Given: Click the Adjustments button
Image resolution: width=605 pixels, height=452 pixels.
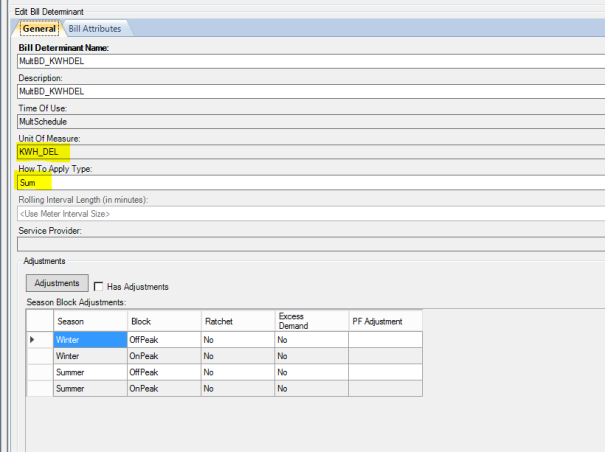Looking at the screenshot, I should coord(57,283).
